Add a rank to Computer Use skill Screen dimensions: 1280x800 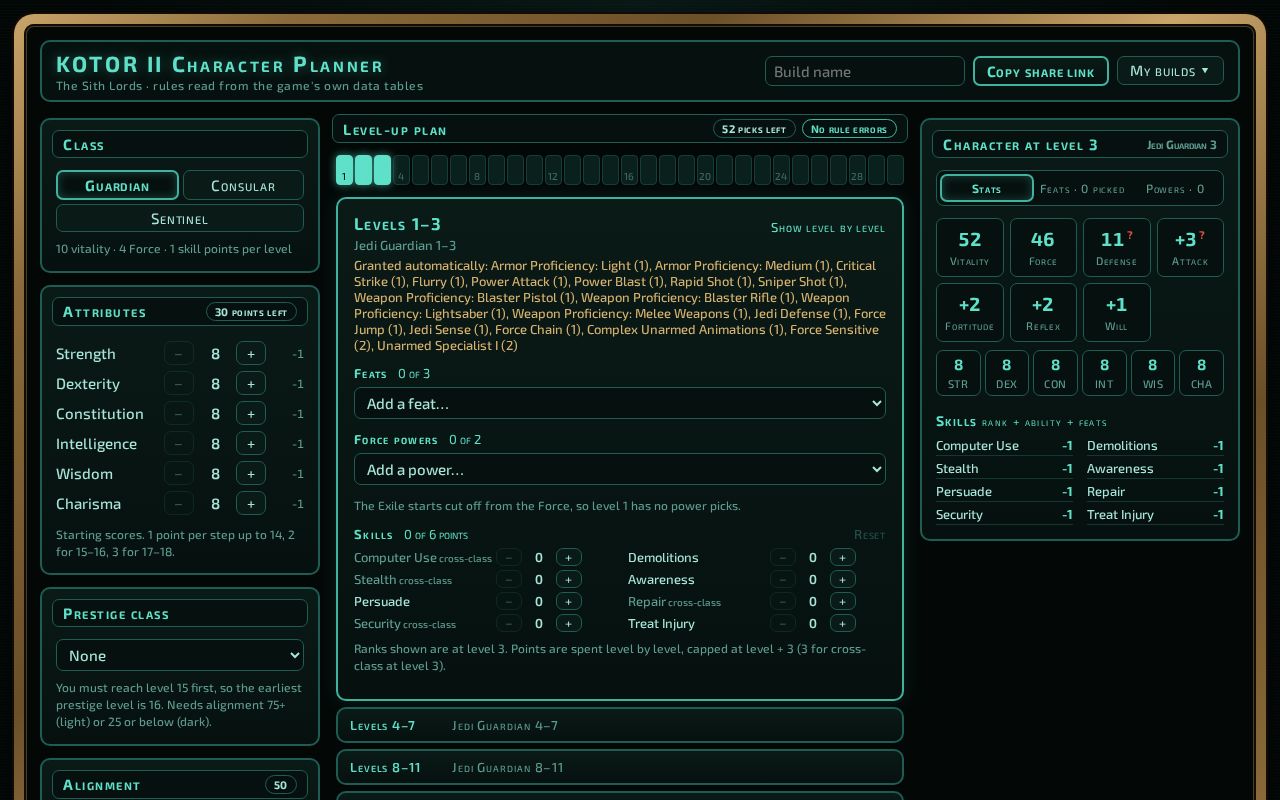(x=568, y=557)
